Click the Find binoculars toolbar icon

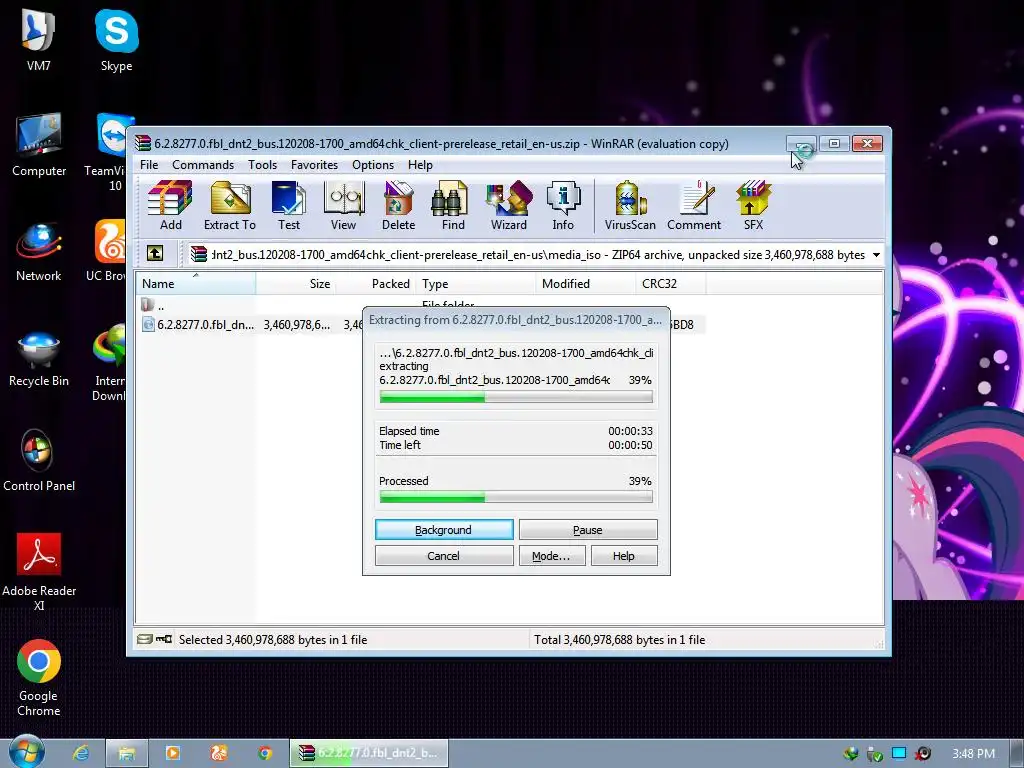click(x=453, y=206)
